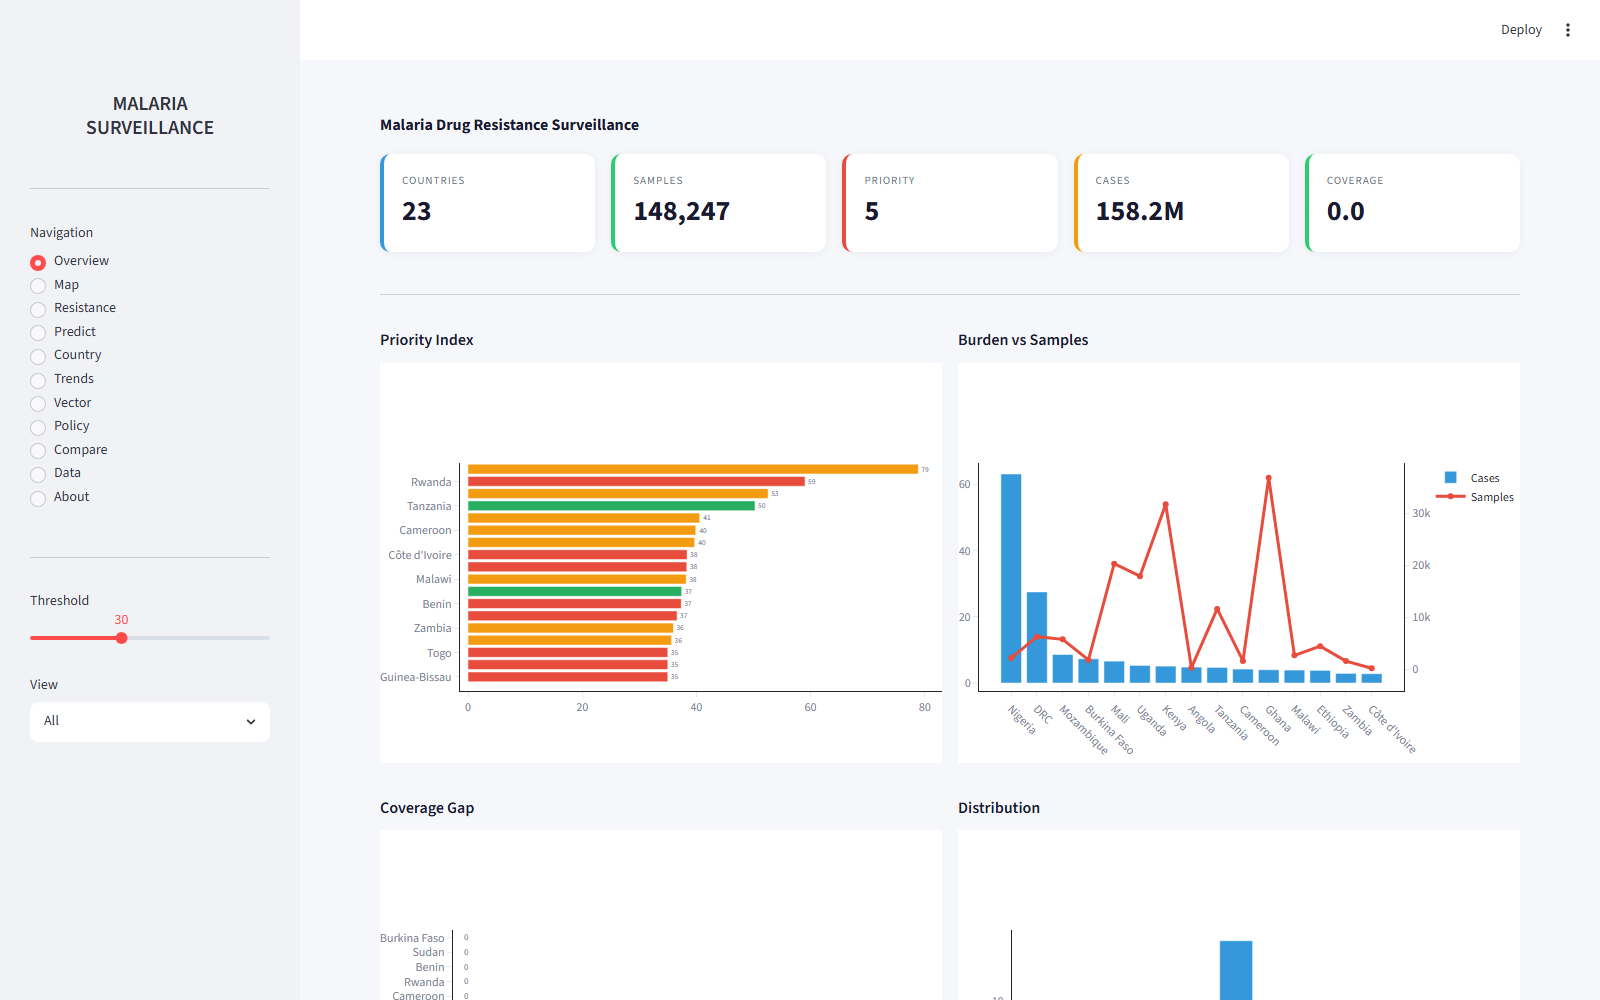Toggle the Samples legend entry

1476,497
